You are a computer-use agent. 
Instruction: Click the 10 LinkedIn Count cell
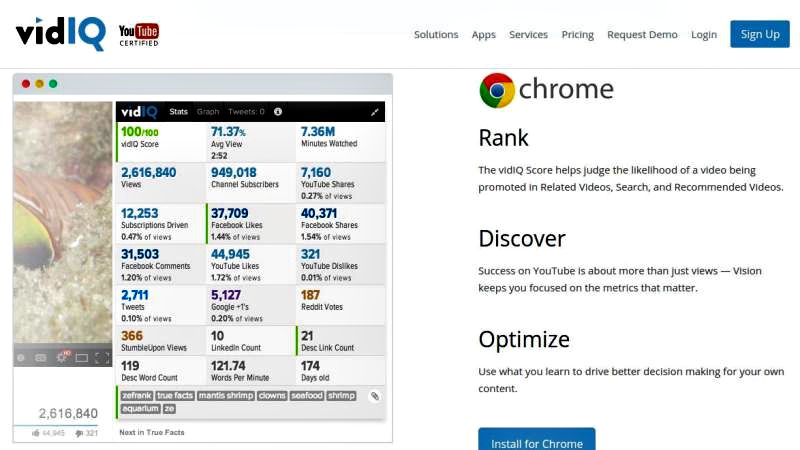click(x=251, y=341)
